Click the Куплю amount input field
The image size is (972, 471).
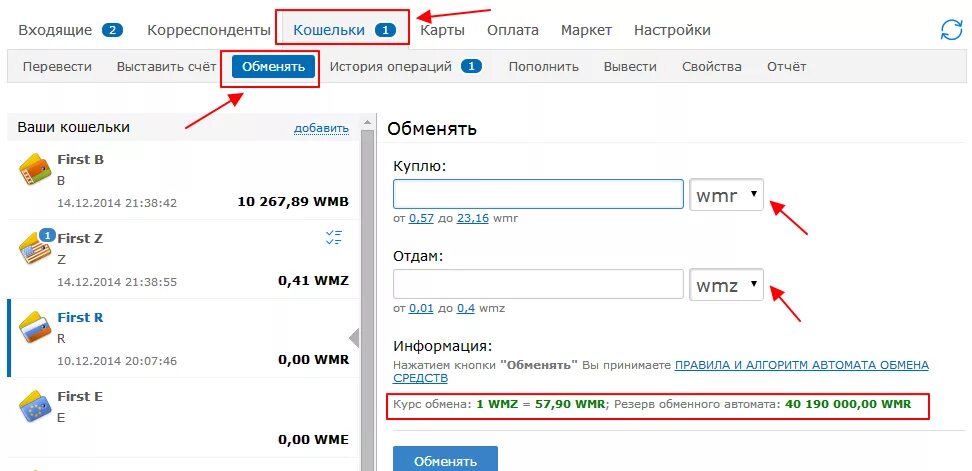tap(538, 195)
